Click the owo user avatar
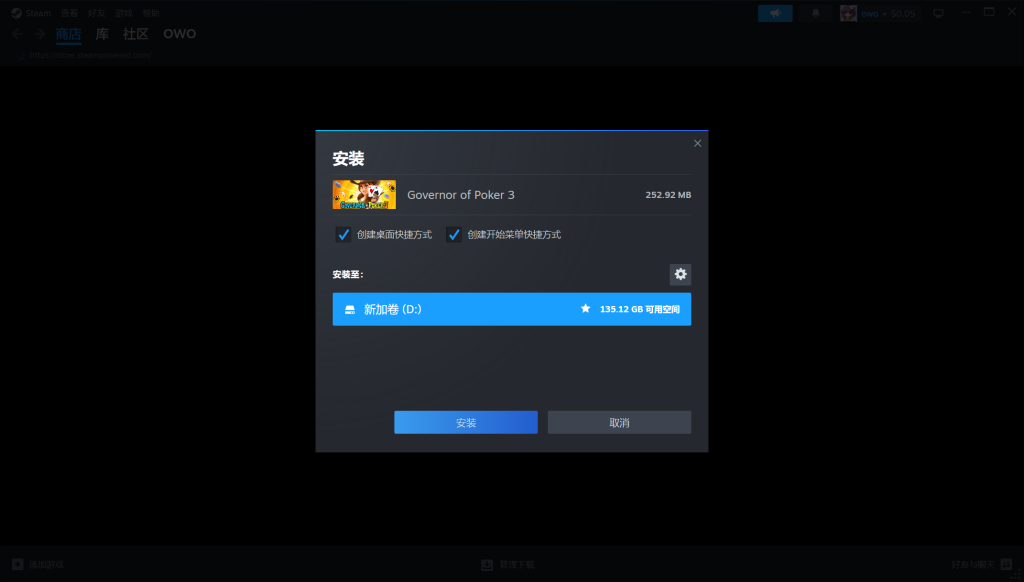The image size is (1024, 582). pos(848,13)
